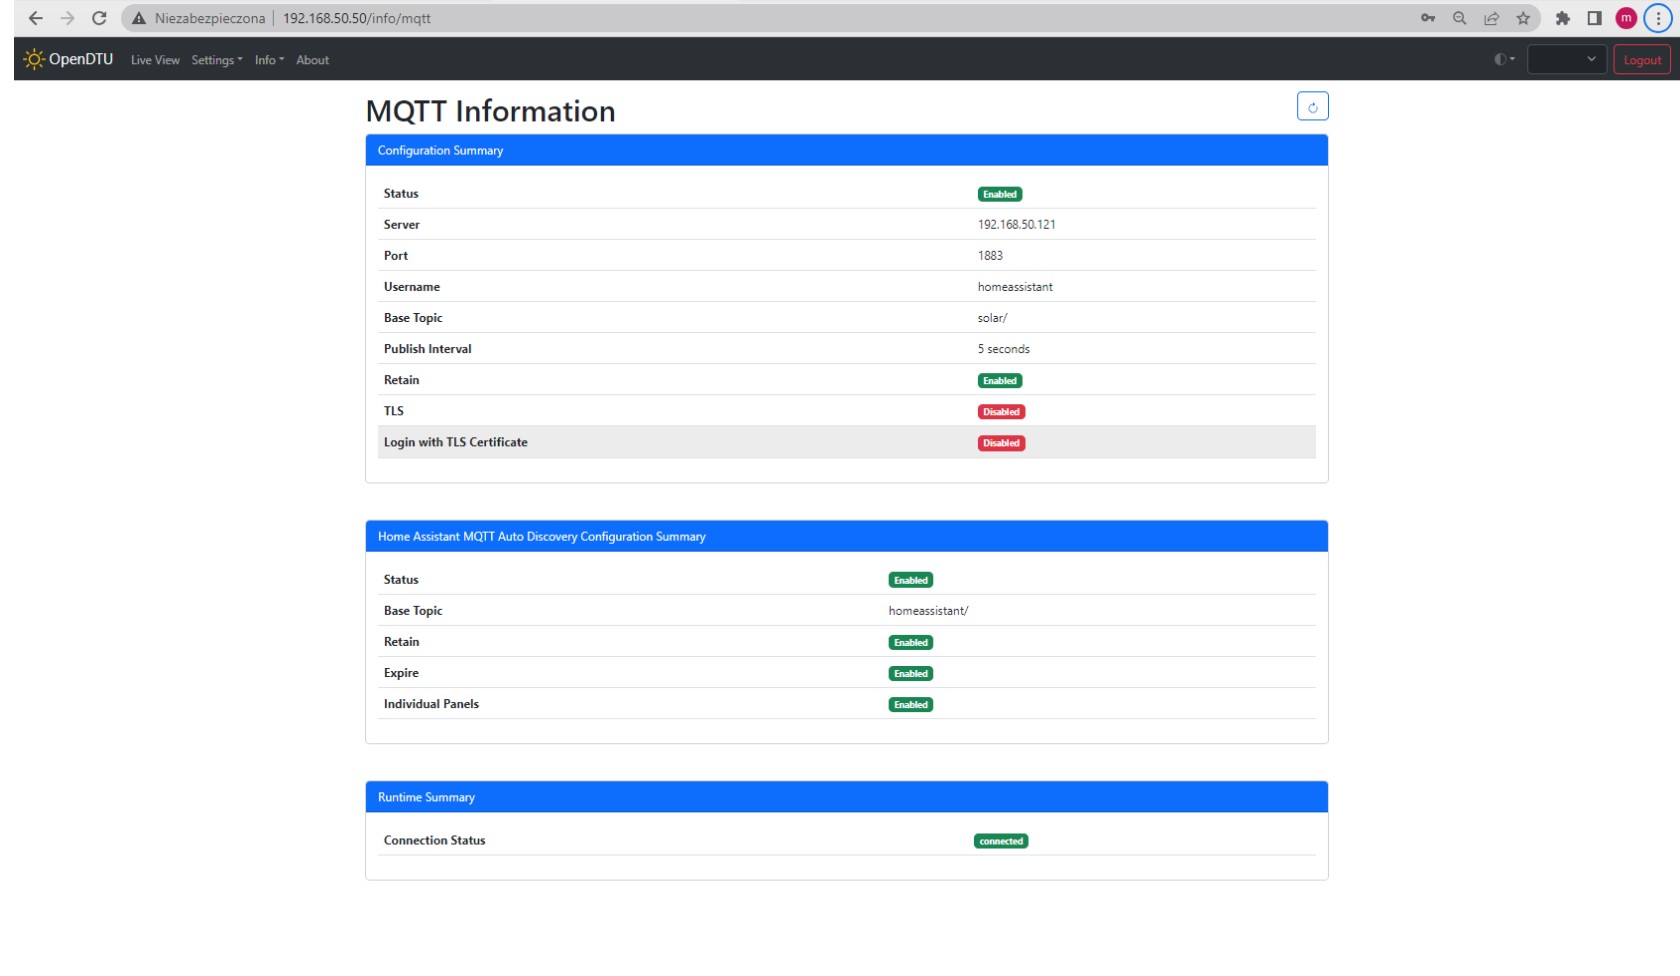
Task: Open the About page
Action: pyautogui.click(x=312, y=60)
